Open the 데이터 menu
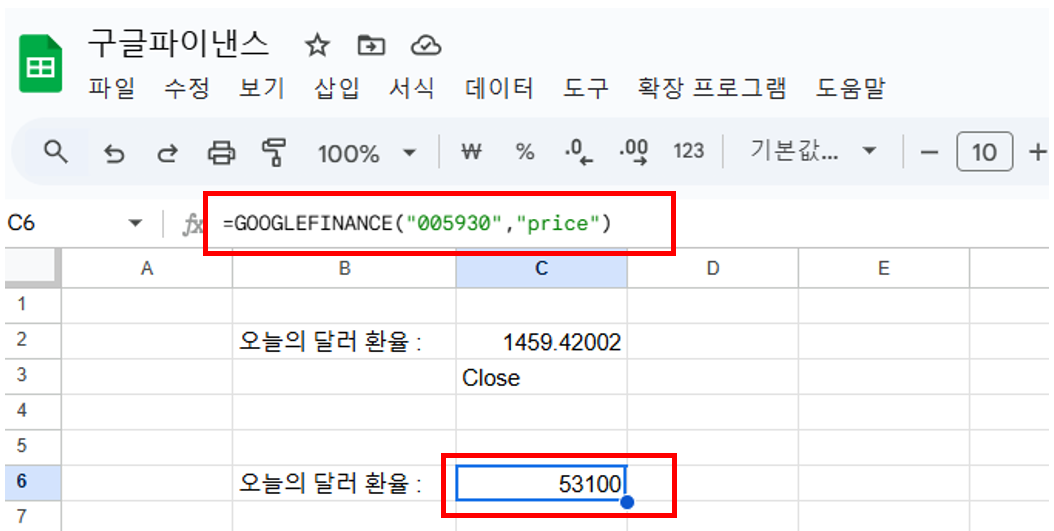 click(499, 88)
